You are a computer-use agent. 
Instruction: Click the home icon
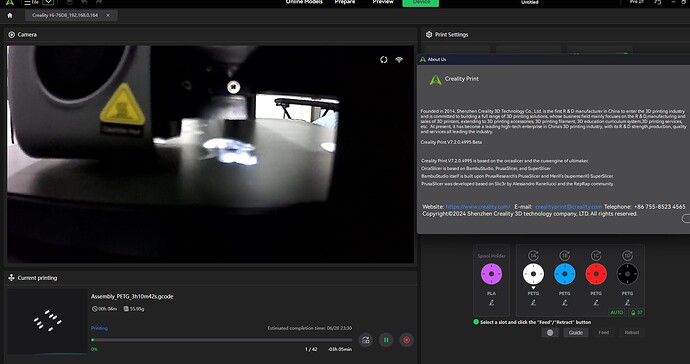coord(10,15)
